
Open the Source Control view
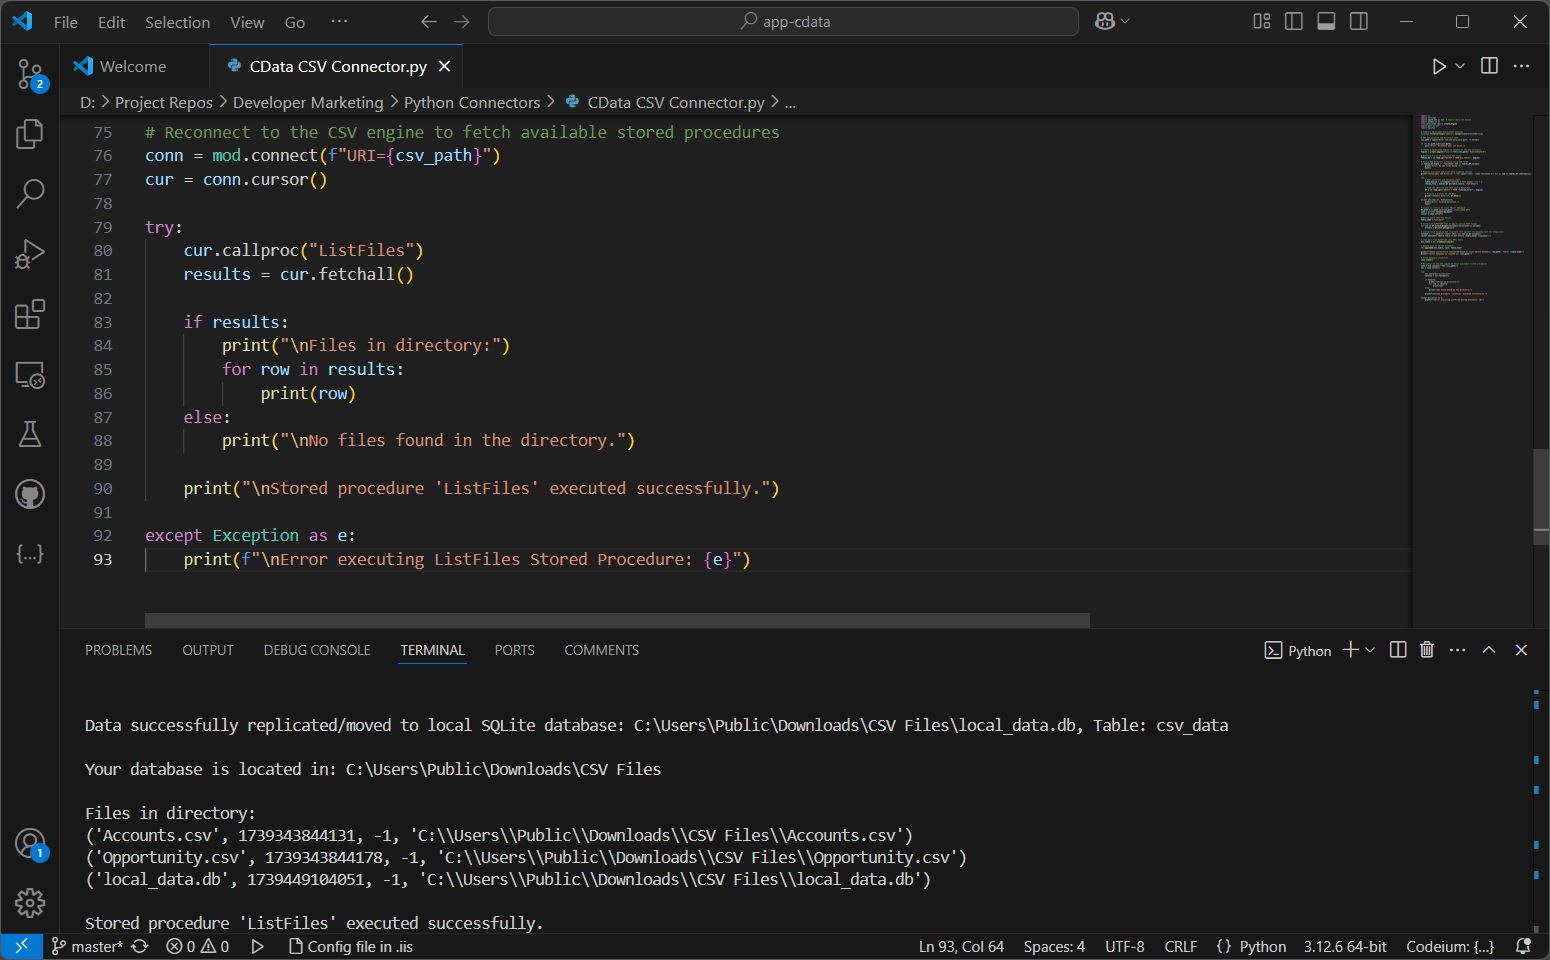30,73
